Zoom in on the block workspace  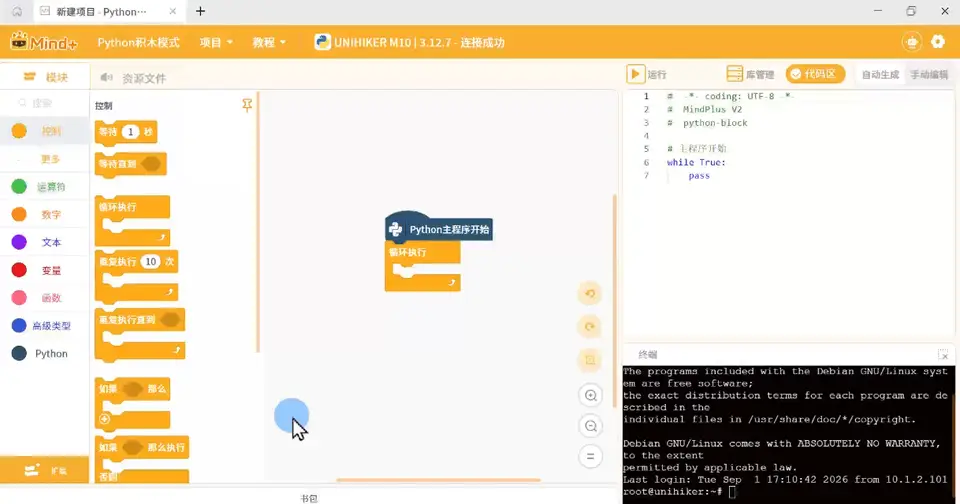[x=590, y=396]
